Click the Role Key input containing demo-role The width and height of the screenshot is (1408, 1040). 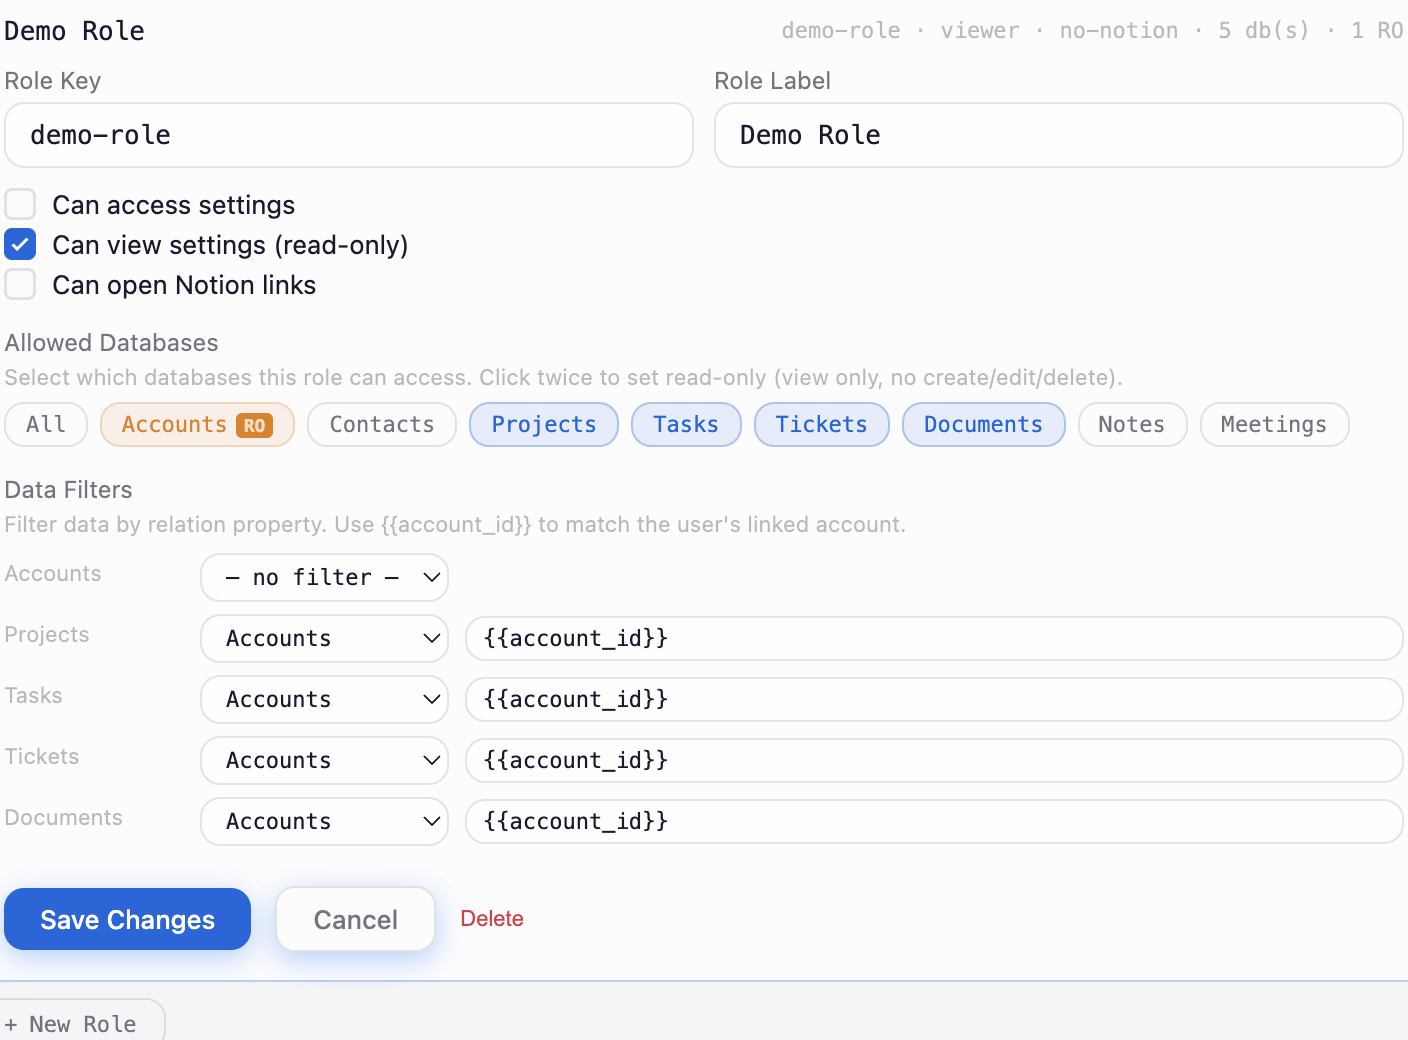pyautogui.click(x=349, y=135)
